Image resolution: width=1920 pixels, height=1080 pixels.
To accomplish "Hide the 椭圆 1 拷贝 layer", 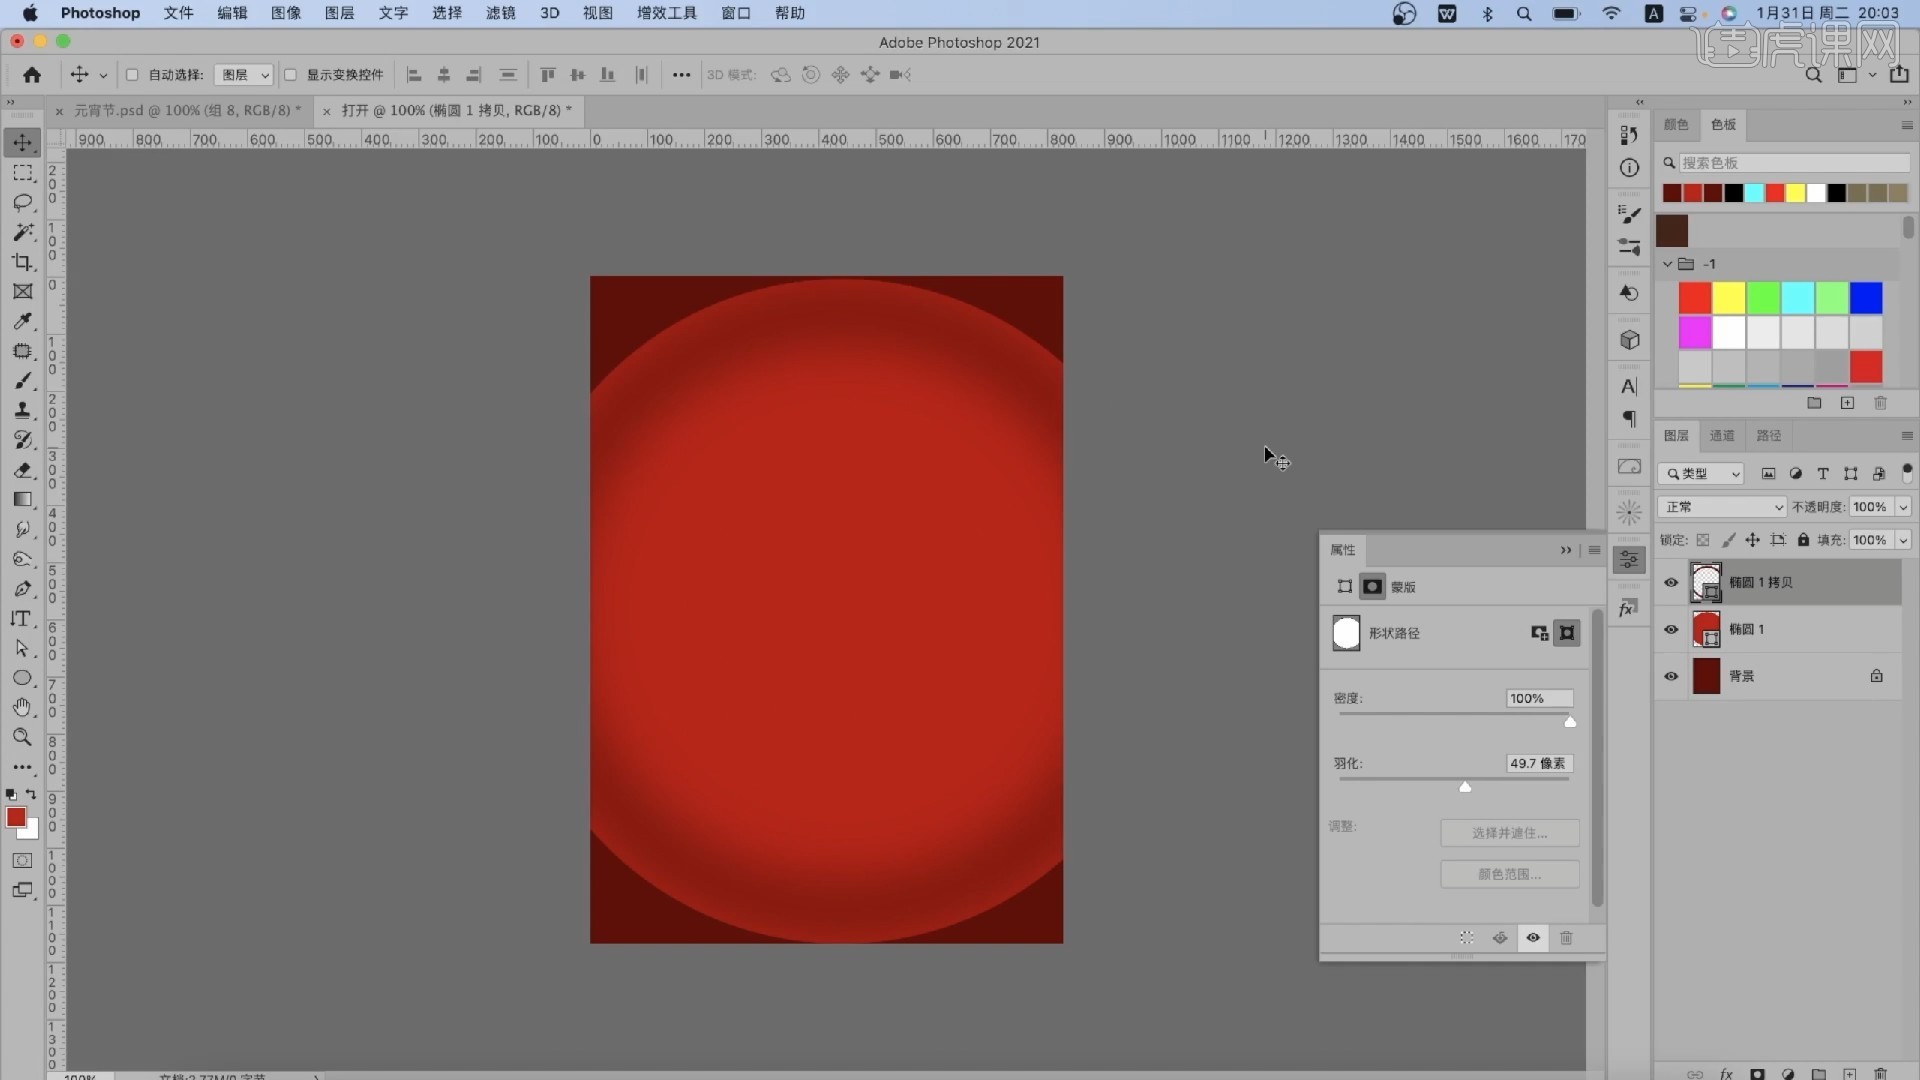I will coord(1671,583).
